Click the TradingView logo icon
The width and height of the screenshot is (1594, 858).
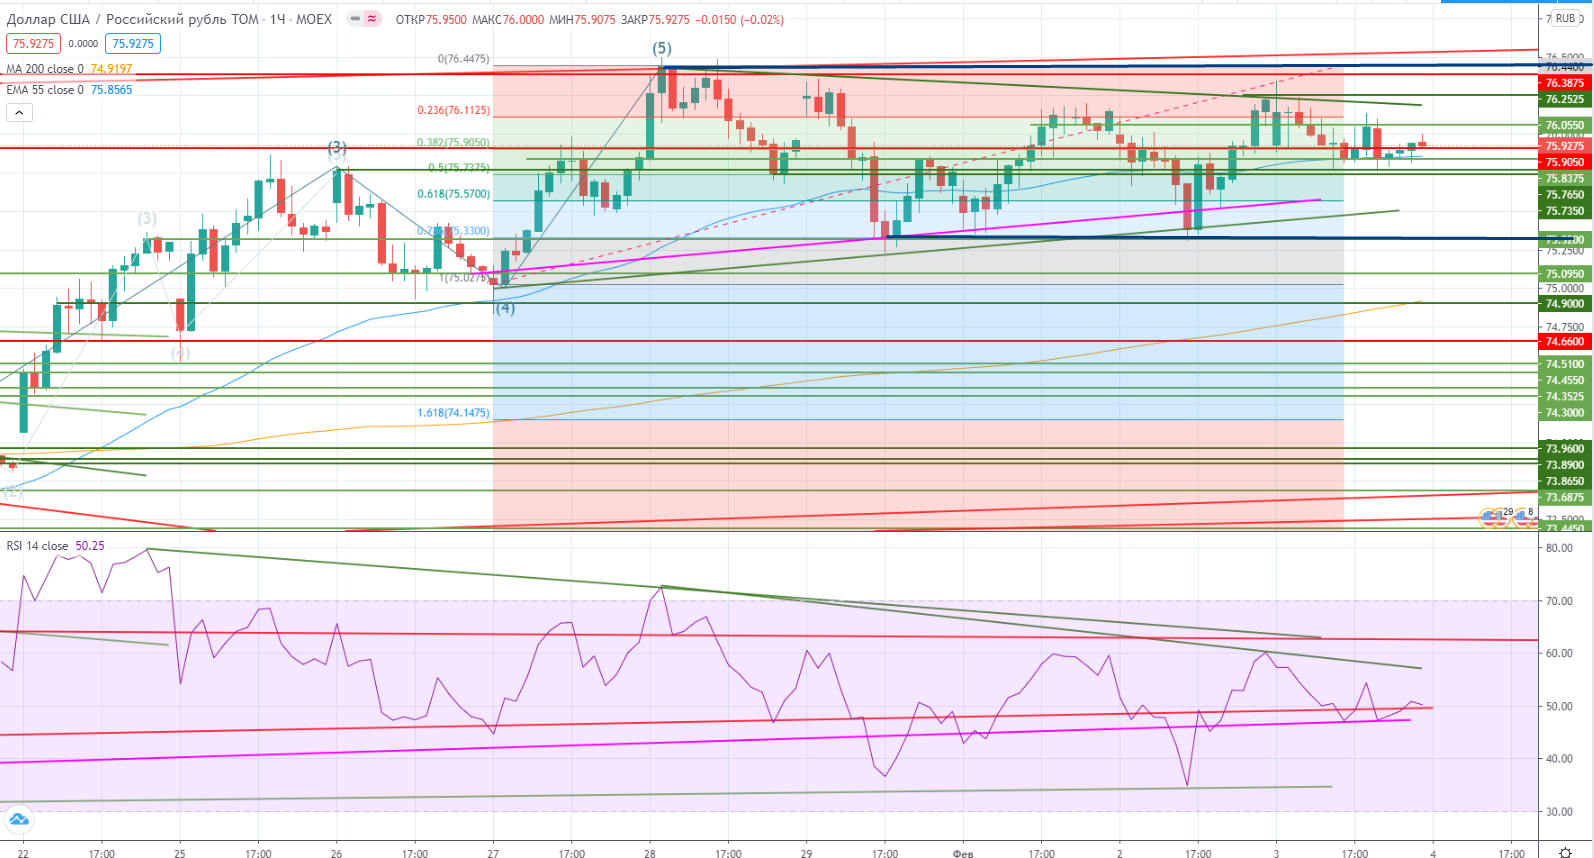point(19,820)
